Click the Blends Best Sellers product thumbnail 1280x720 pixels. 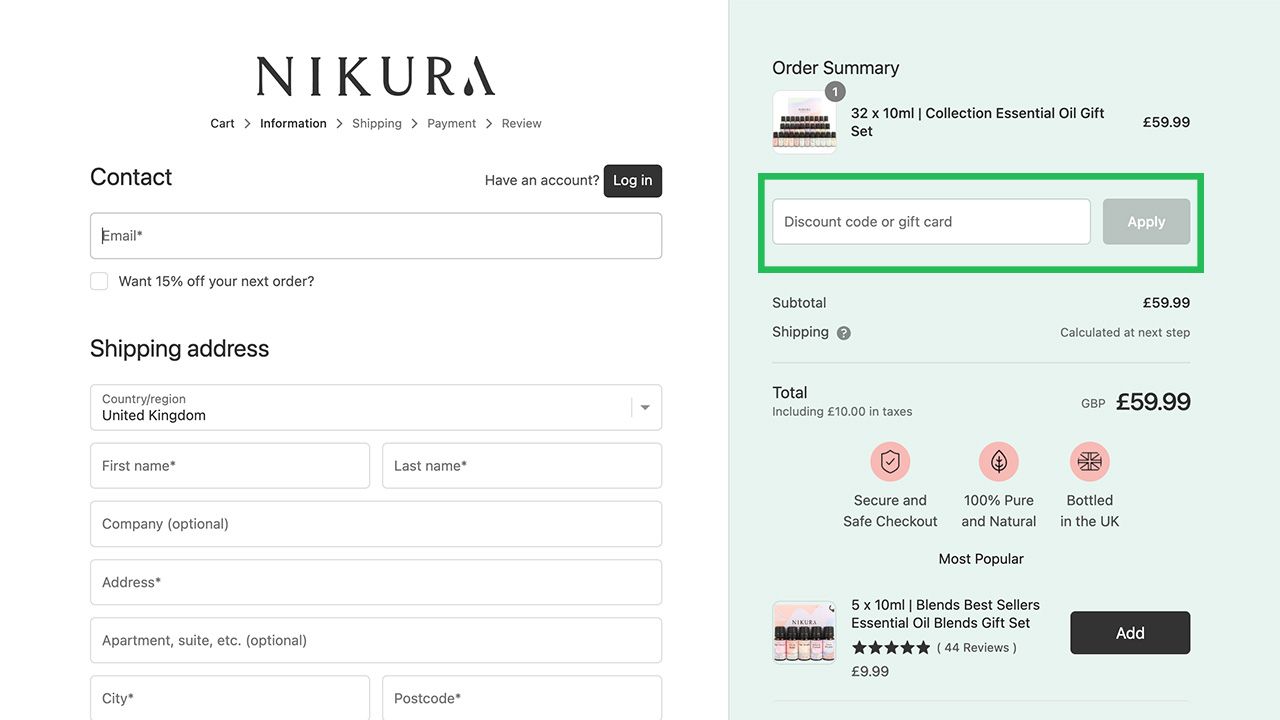click(x=804, y=632)
